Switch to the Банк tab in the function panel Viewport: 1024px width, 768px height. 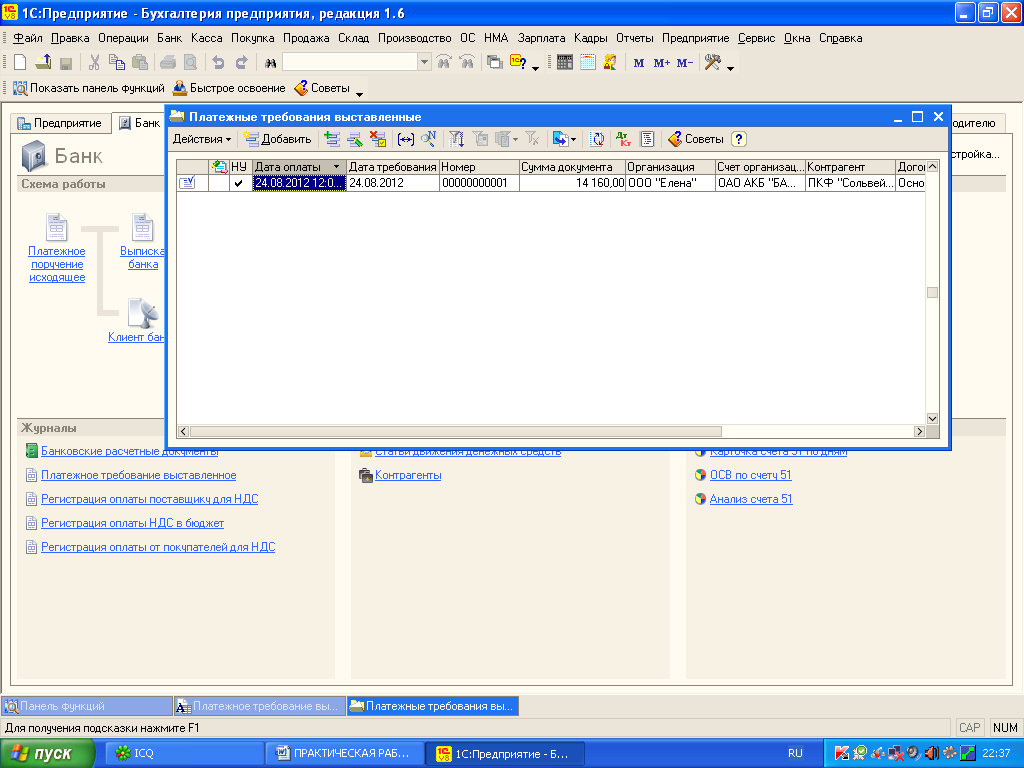tap(140, 123)
